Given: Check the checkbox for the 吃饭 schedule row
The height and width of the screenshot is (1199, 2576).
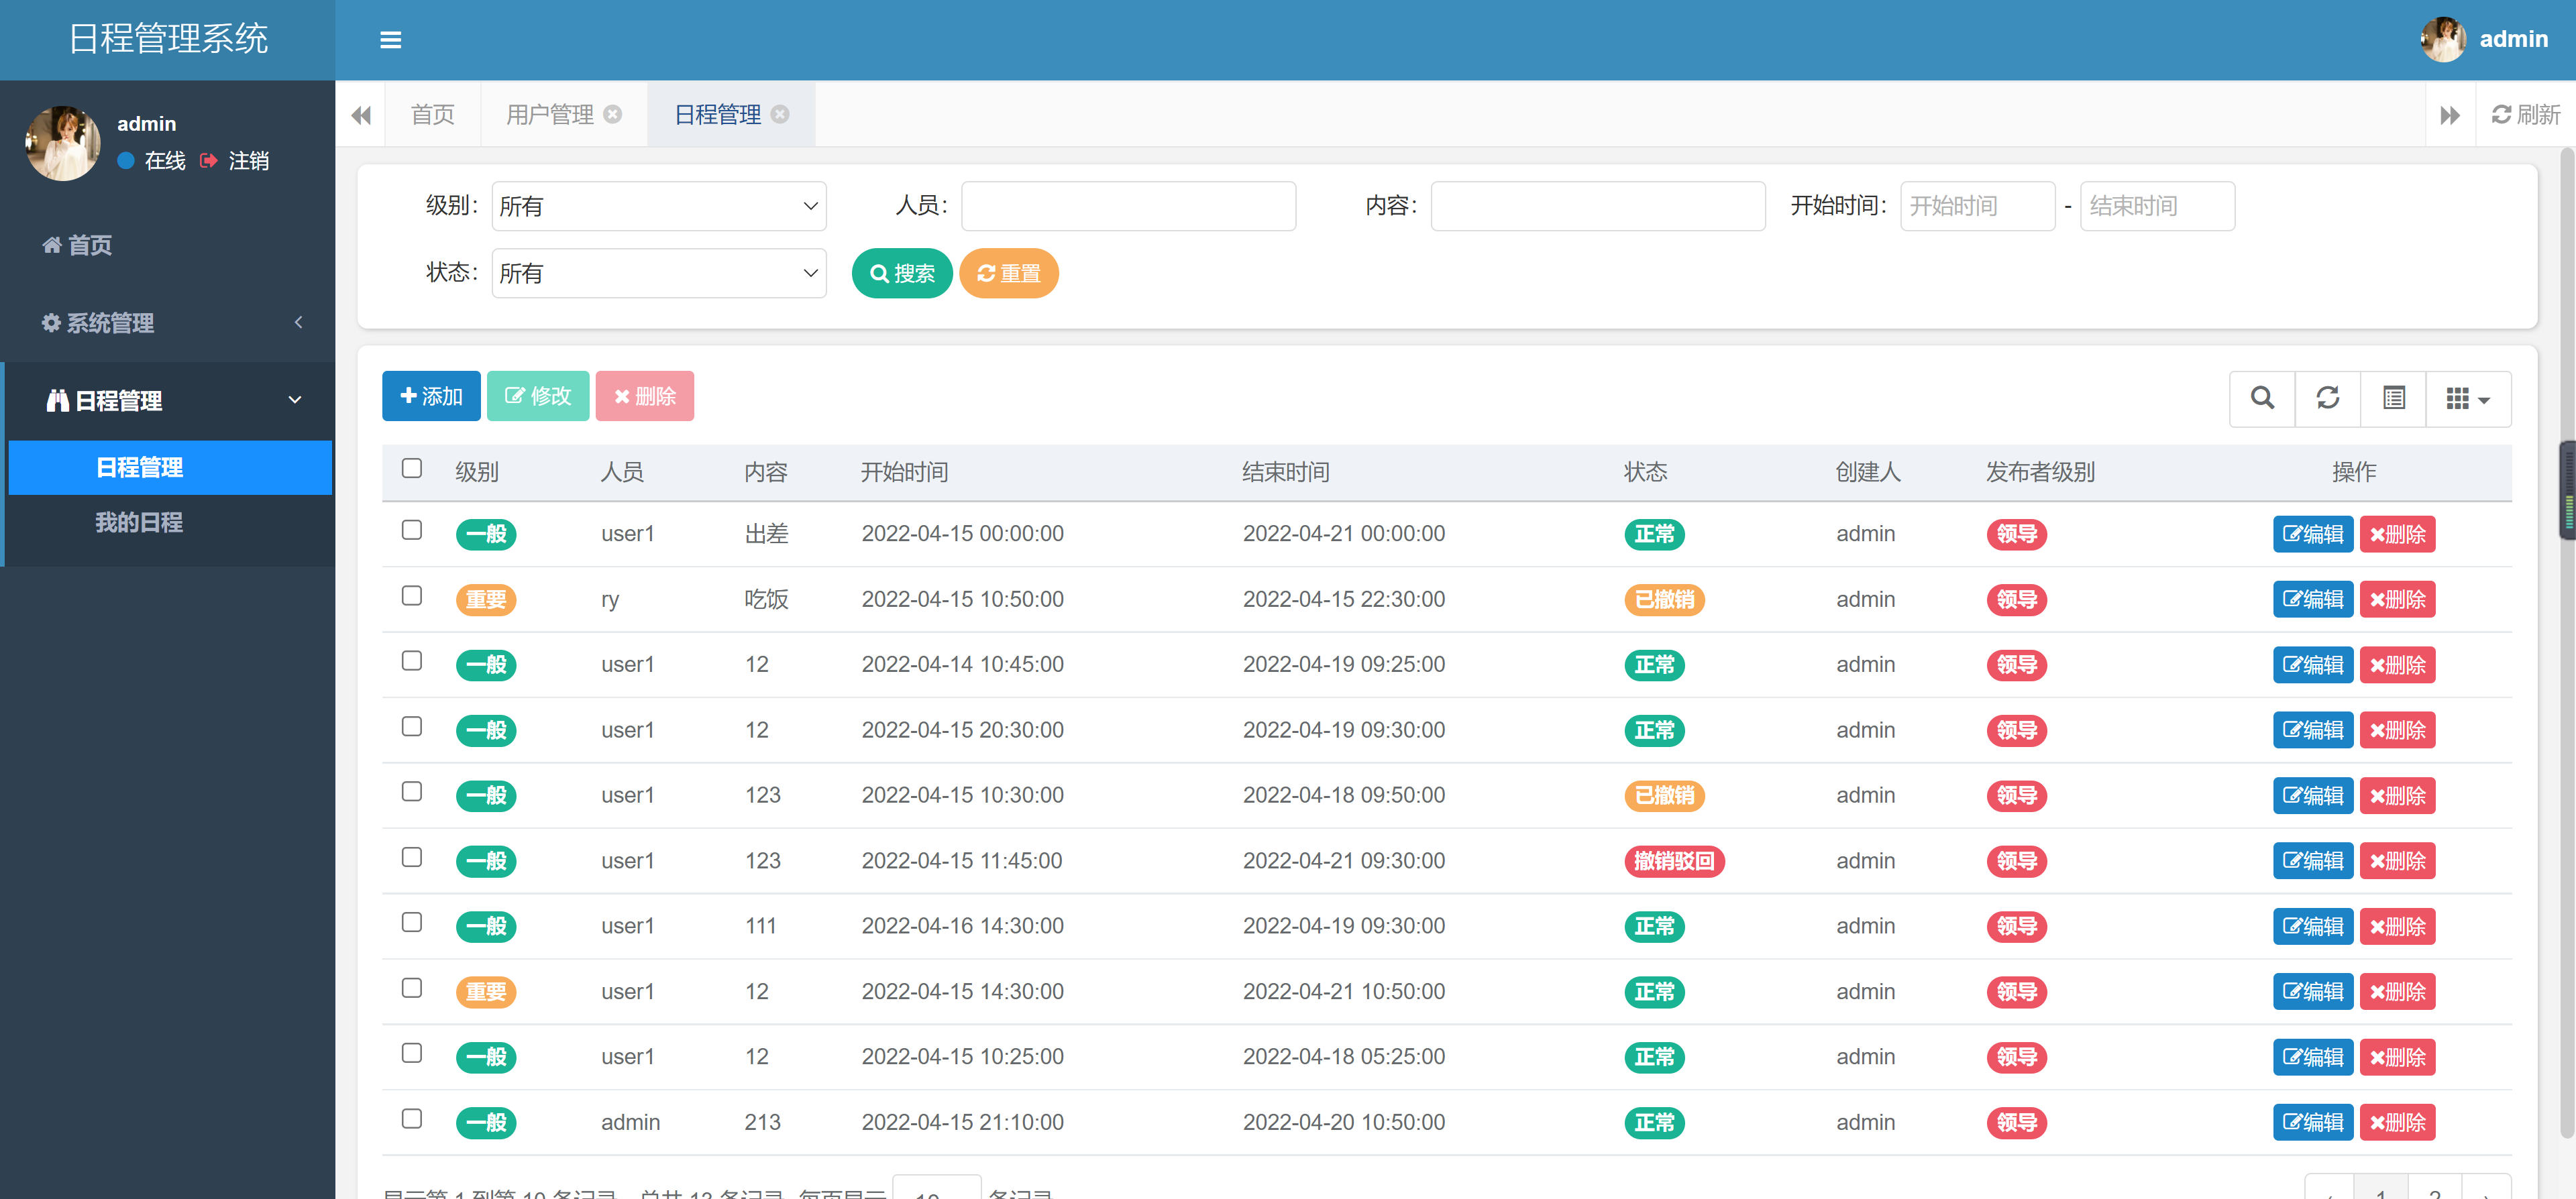Looking at the screenshot, I should [x=411, y=596].
